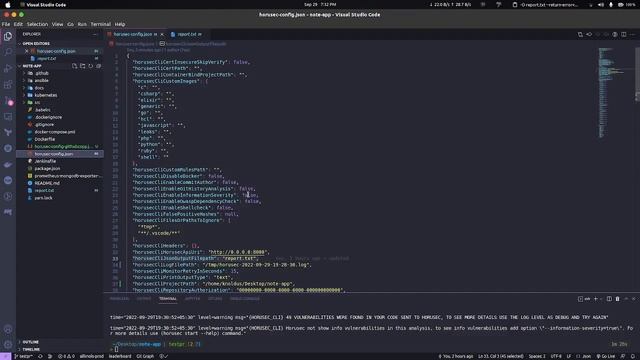Open the Selection menu
Screen dimensions: 640x360
[37, 24]
